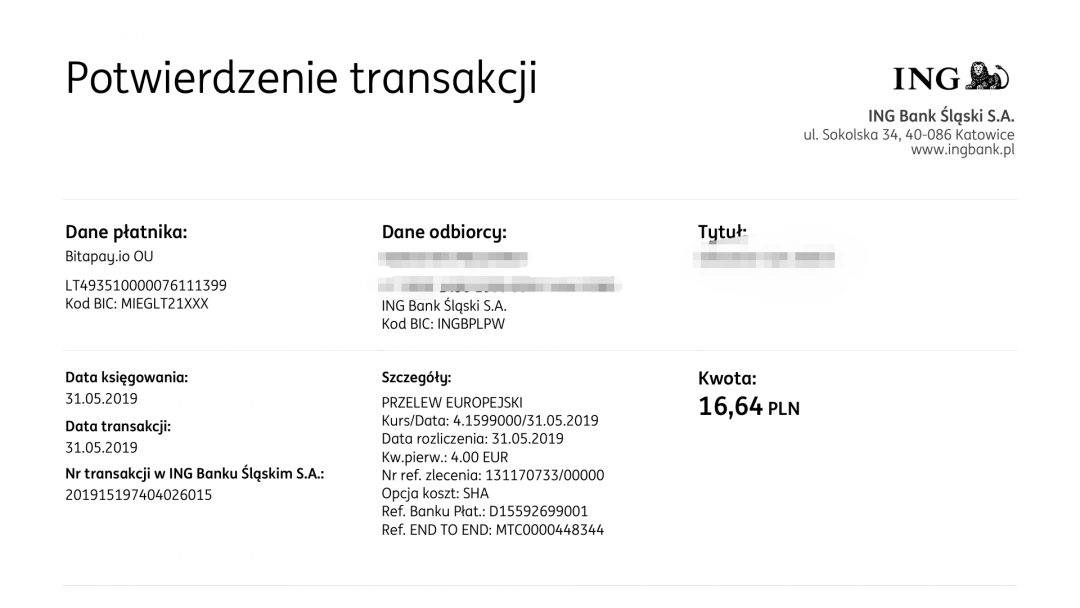Click the order reference 131170733/00000 line
Screen dimensions: 1080x608
(493, 475)
